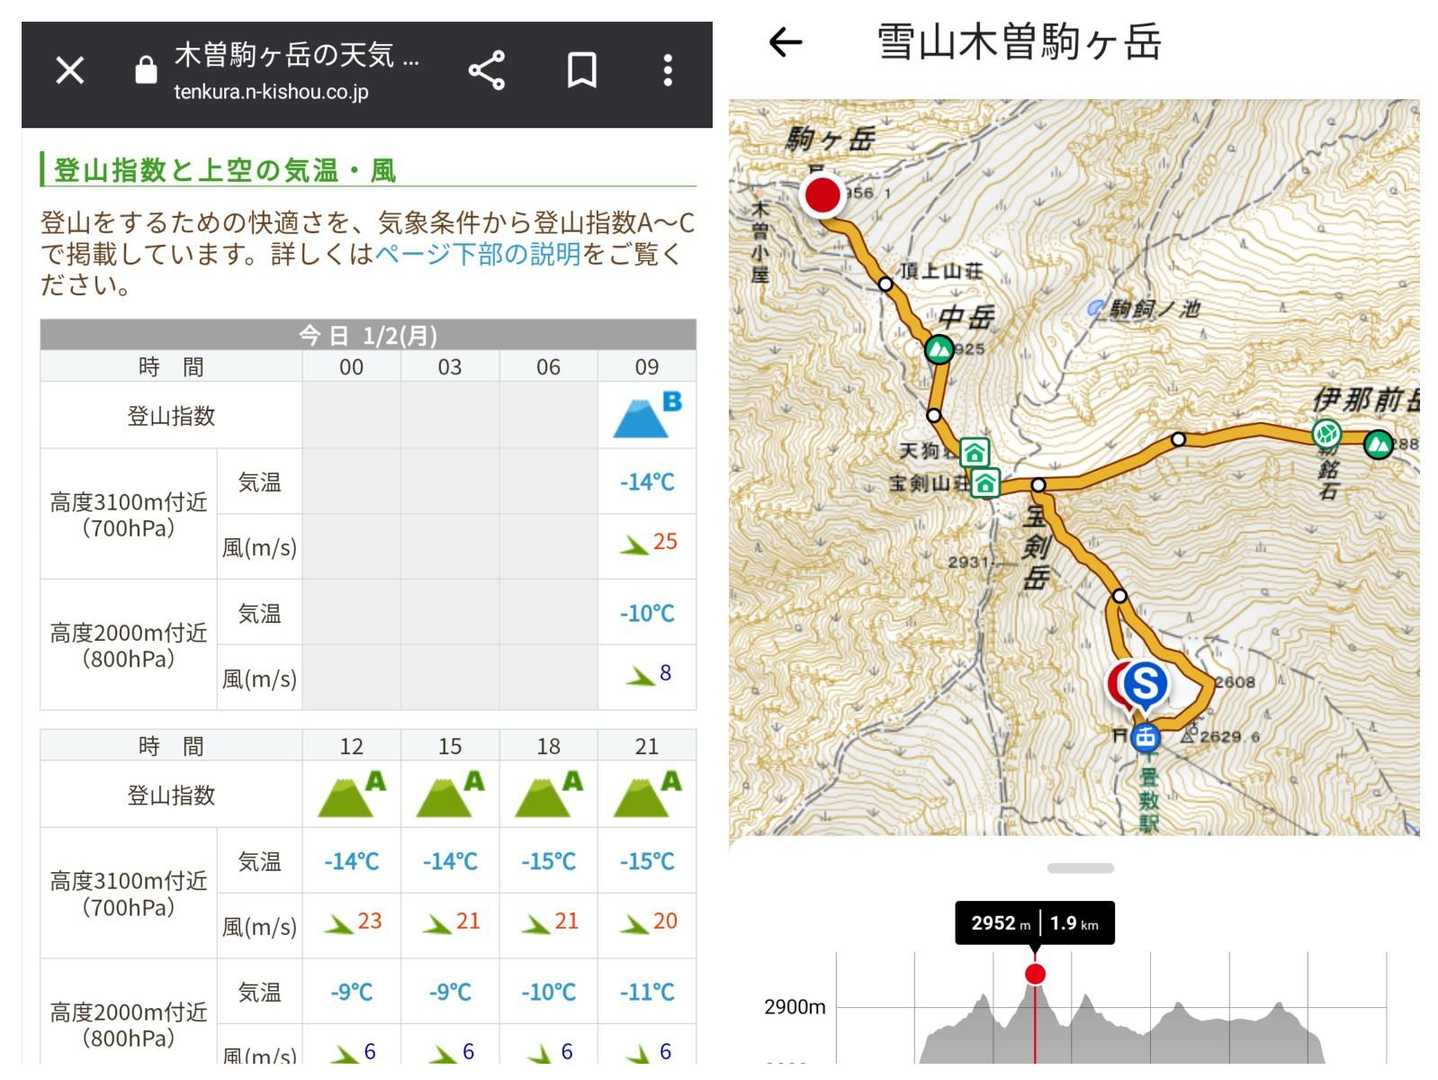1438x1080 pixels.
Task: Go back using the left arrow
Action: click(785, 42)
